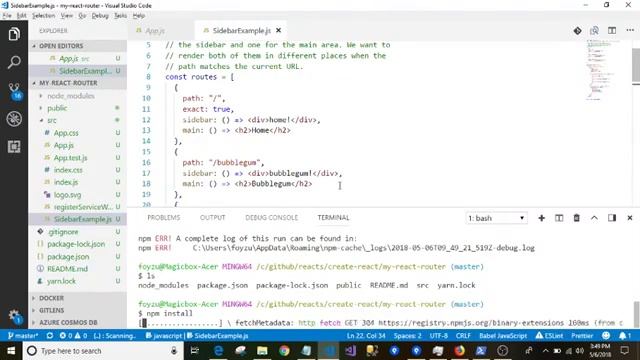
Task: Split the terminal panel
Action: point(559,218)
